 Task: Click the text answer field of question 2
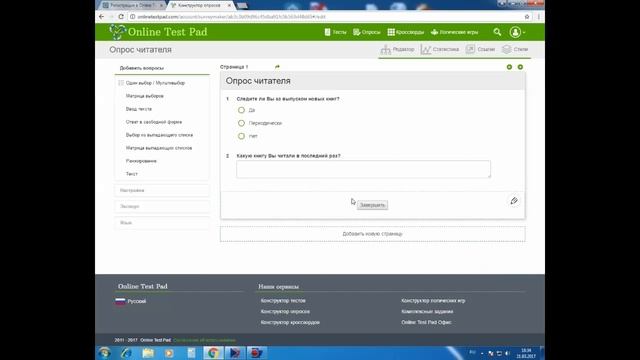[x=363, y=169]
